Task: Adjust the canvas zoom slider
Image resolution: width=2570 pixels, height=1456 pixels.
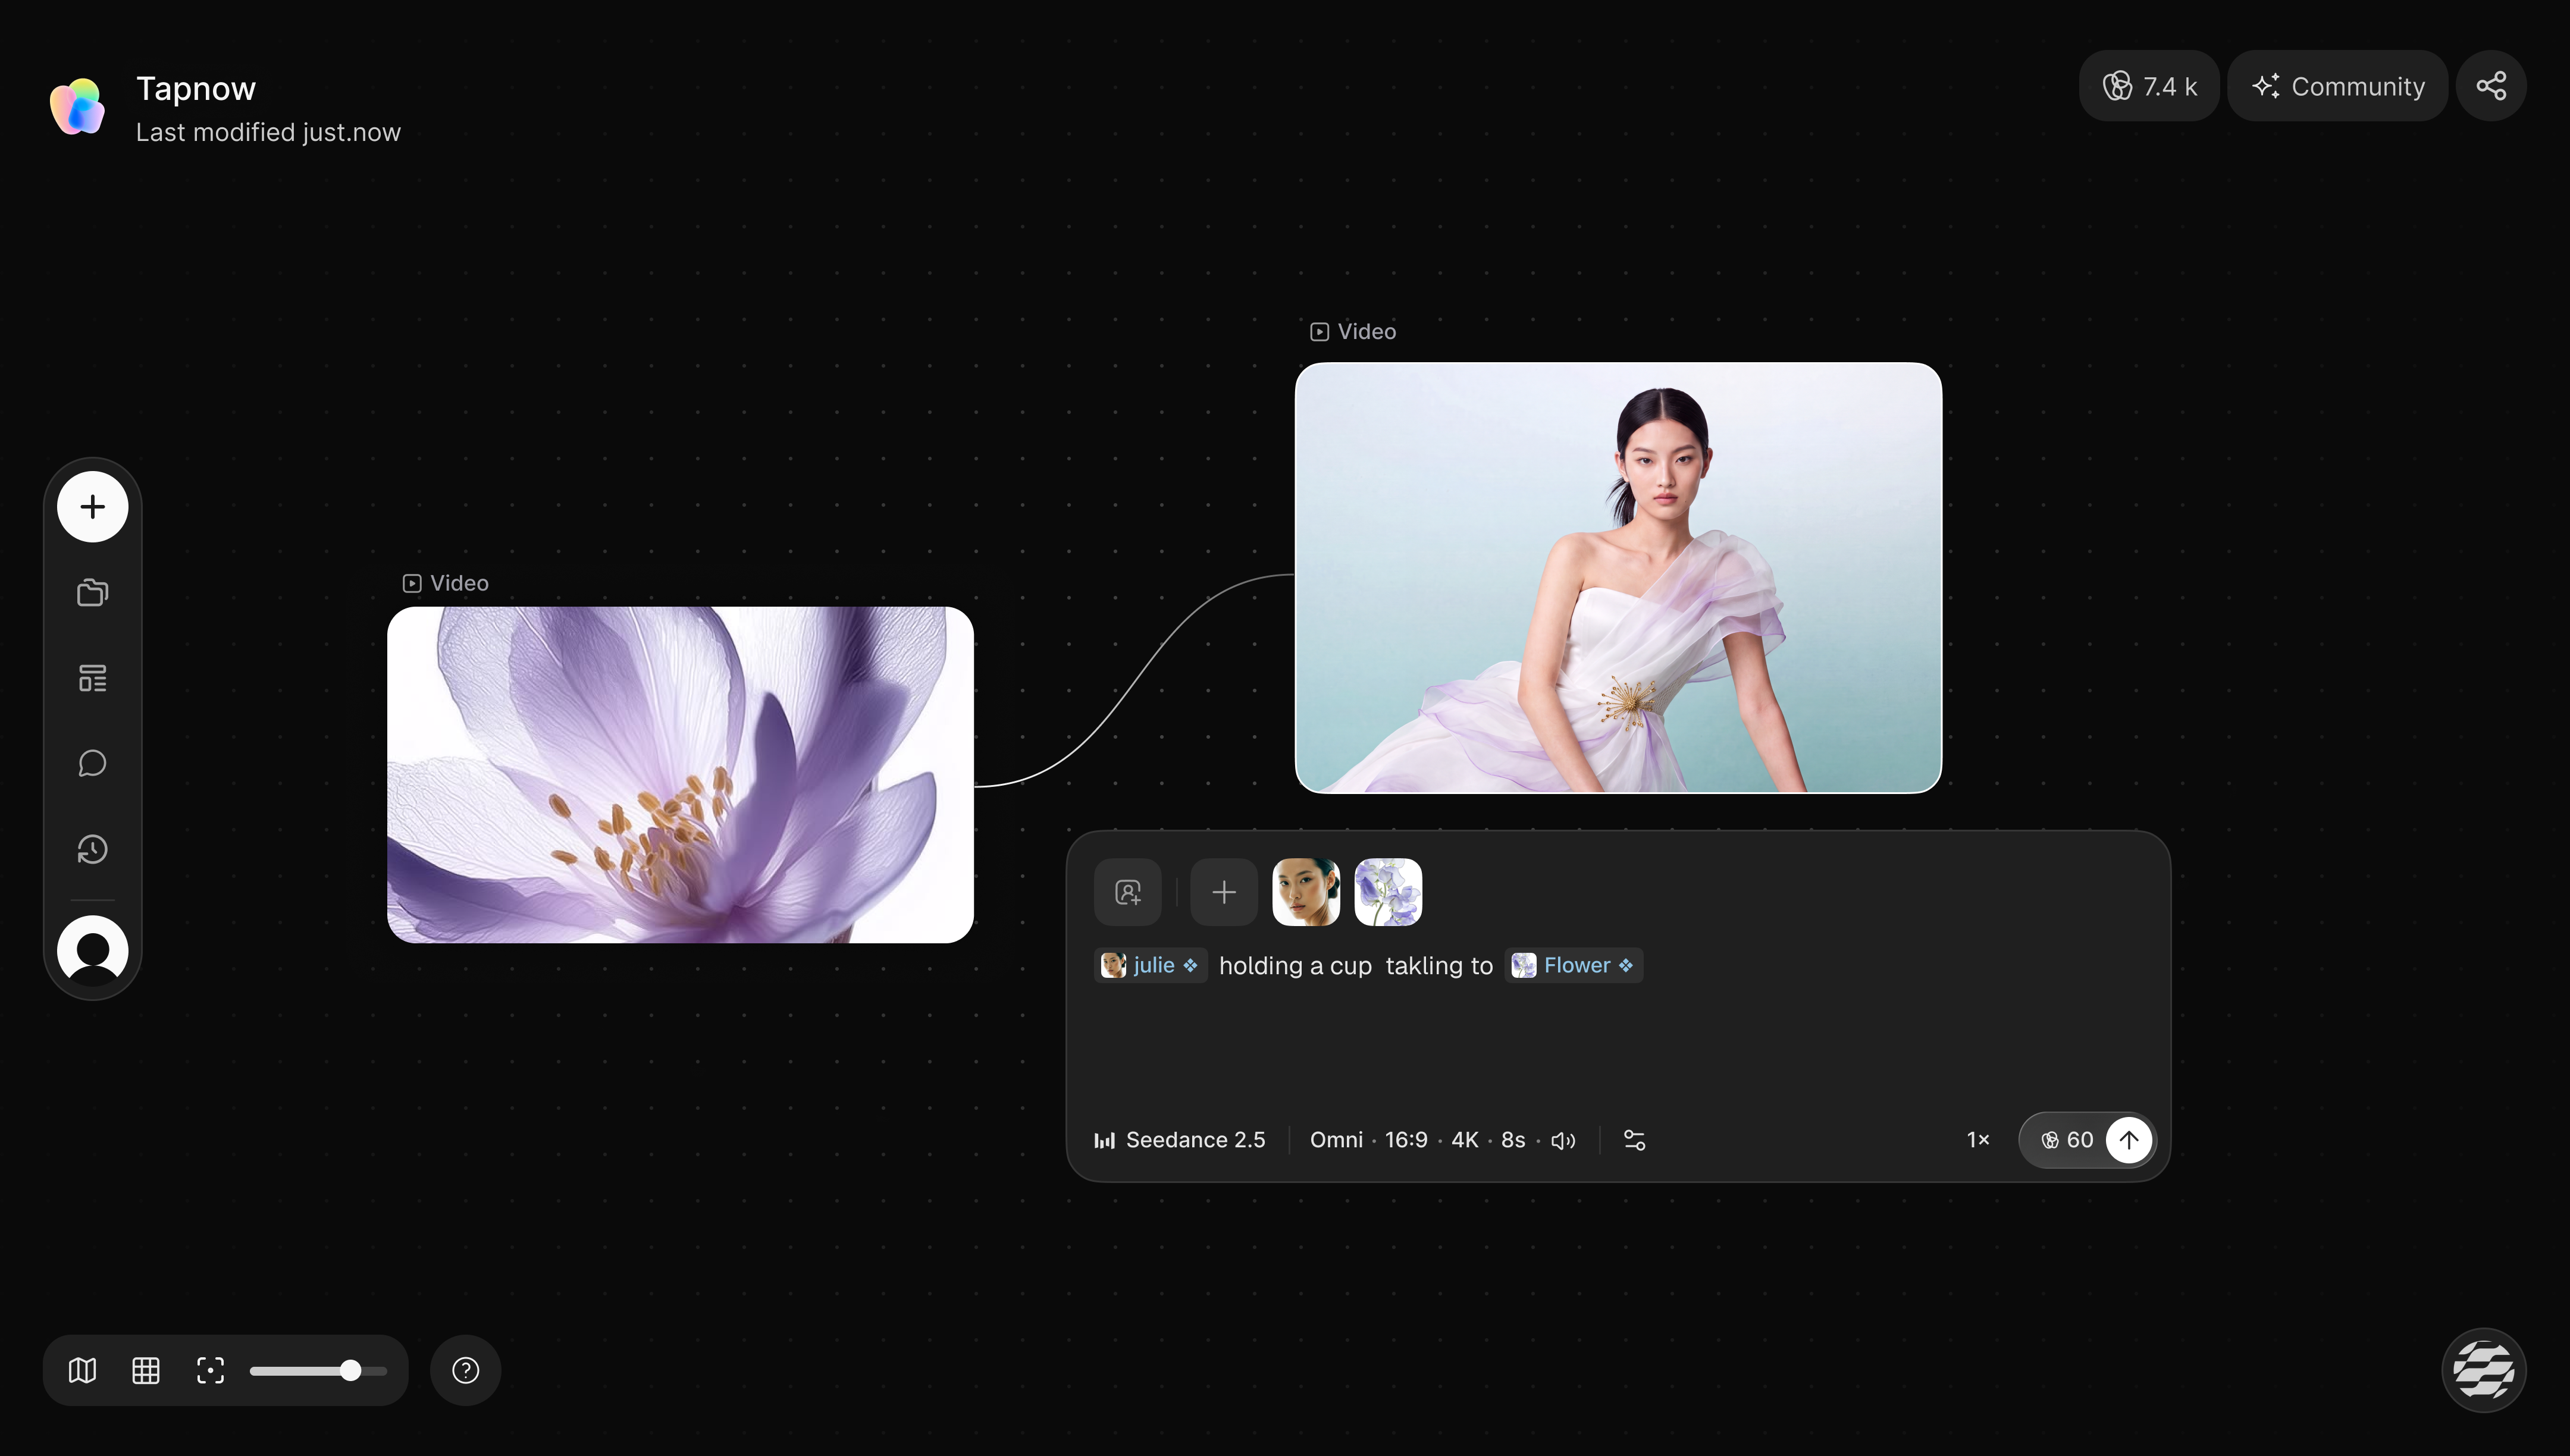Action: click(318, 1370)
